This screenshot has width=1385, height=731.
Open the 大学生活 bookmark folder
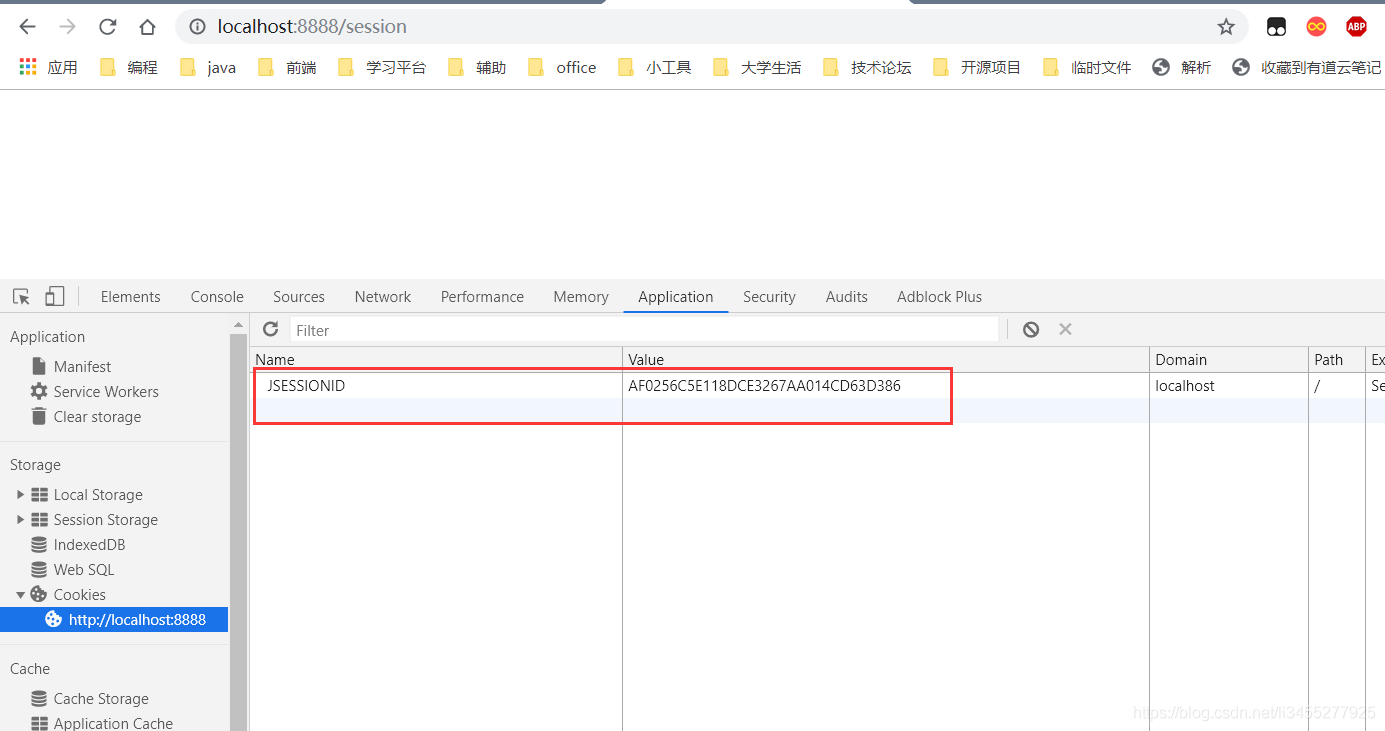(757, 67)
